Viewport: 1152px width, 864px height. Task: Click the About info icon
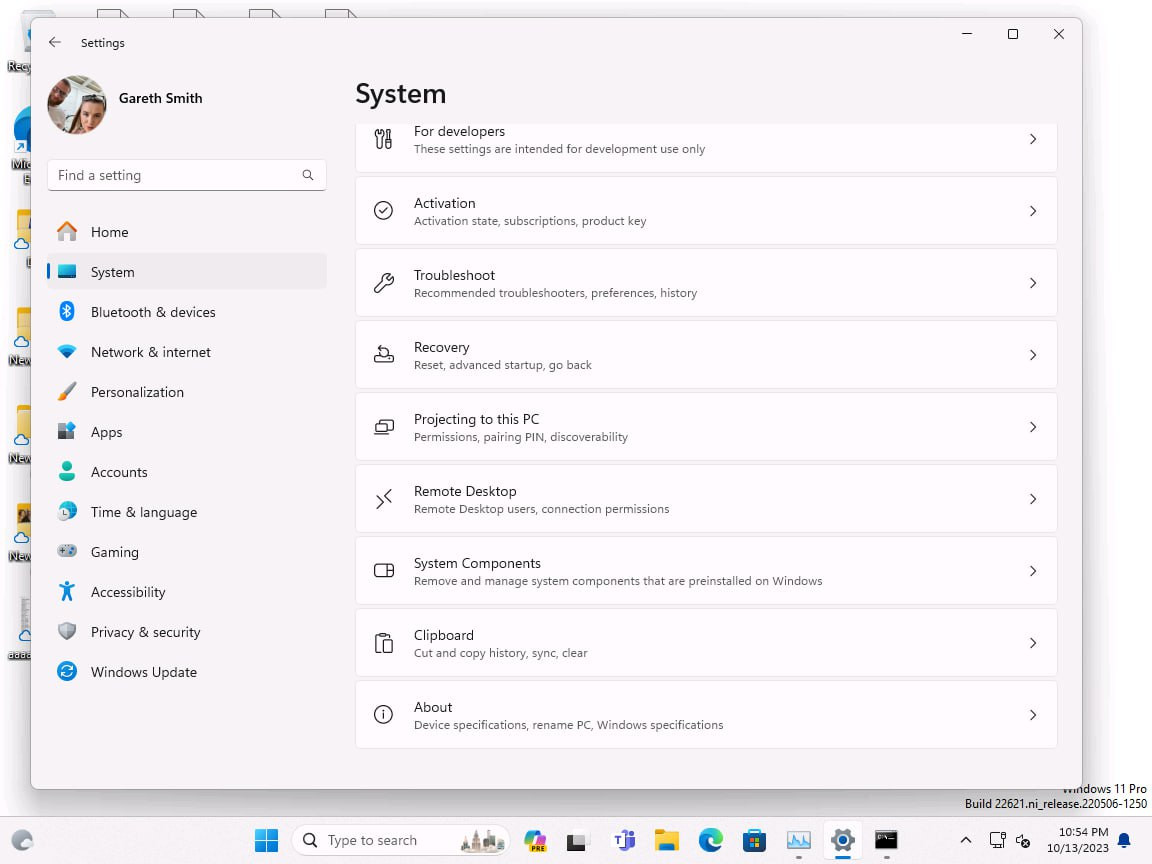[x=383, y=715]
